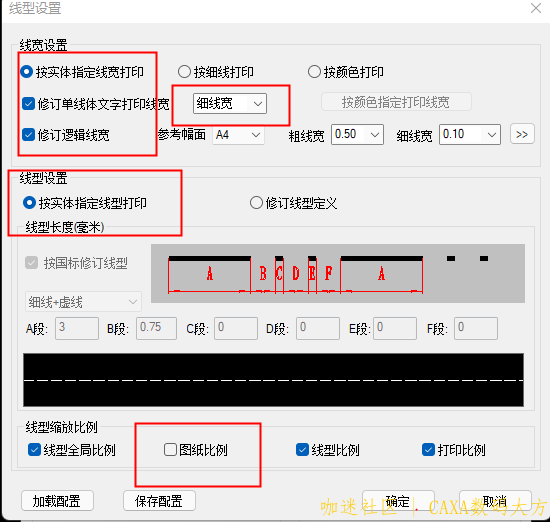Open 参考幅面 A4 dropdown

tap(238, 135)
